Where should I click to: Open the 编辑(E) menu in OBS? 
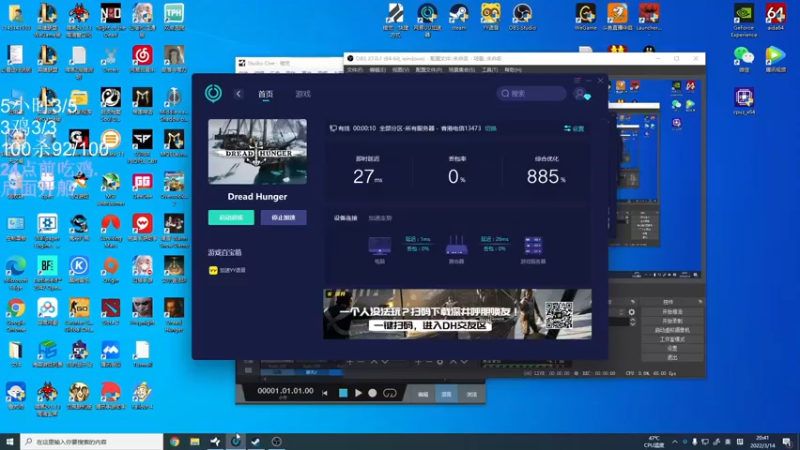click(378, 70)
